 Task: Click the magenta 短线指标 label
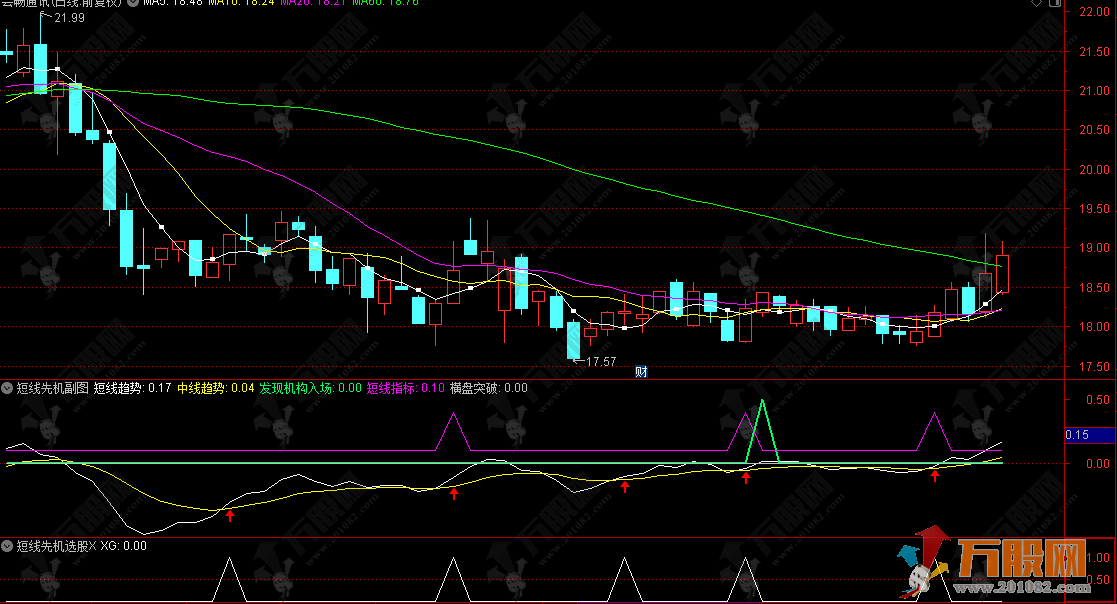391,387
